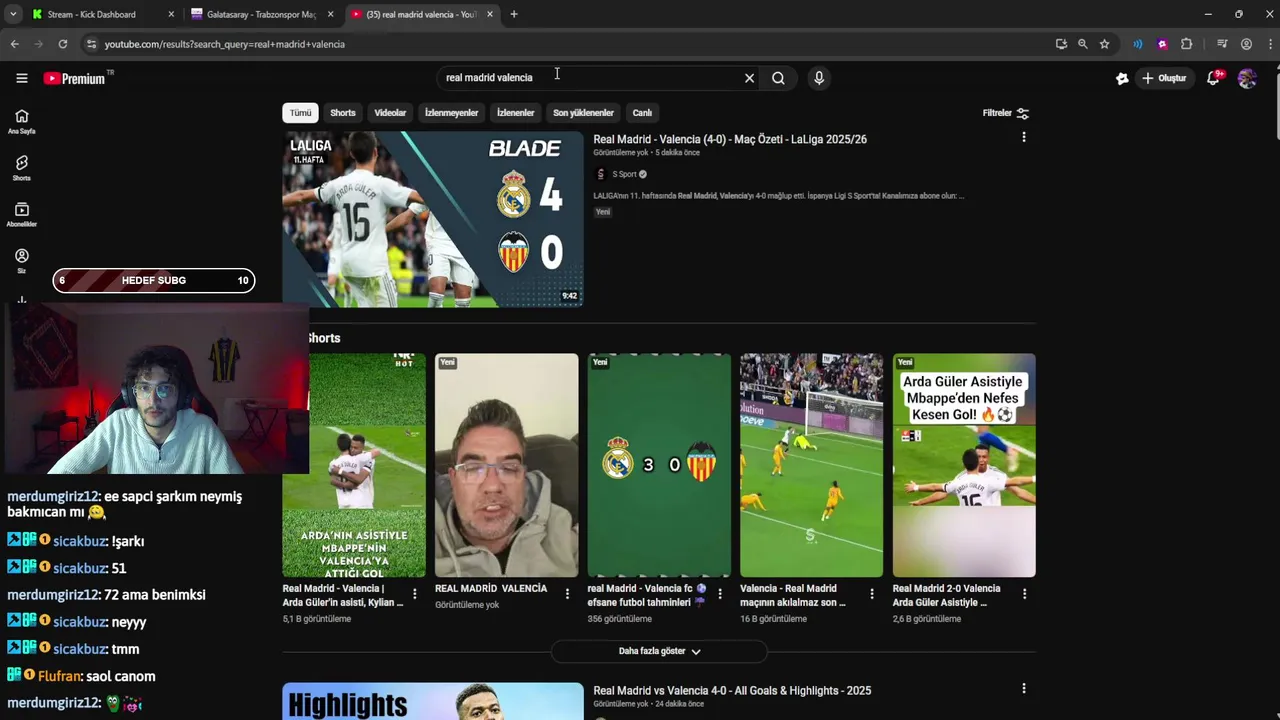Screen dimensions: 1280x720
Task: Open the Extensions puzzle icon
Action: 1187,44
